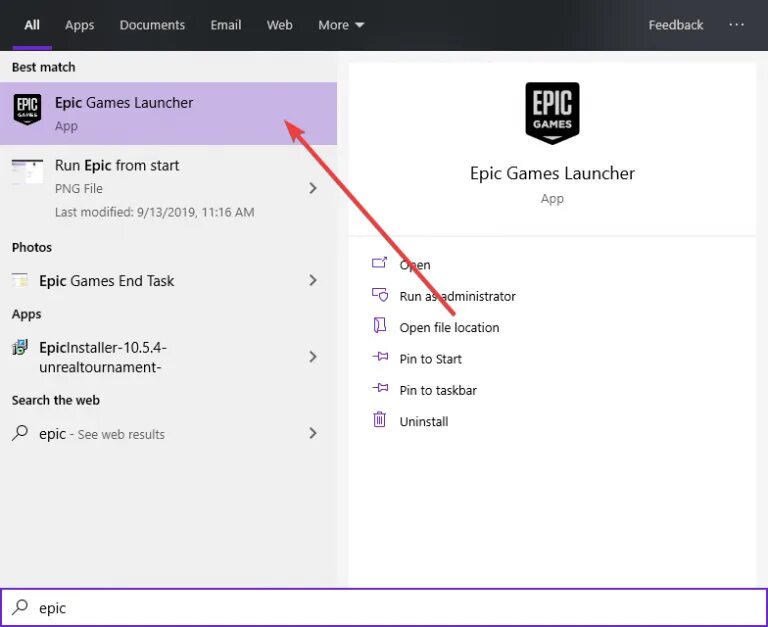The height and width of the screenshot is (627, 768).
Task: Expand Epic Games End Task chevron
Action: pos(313,280)
